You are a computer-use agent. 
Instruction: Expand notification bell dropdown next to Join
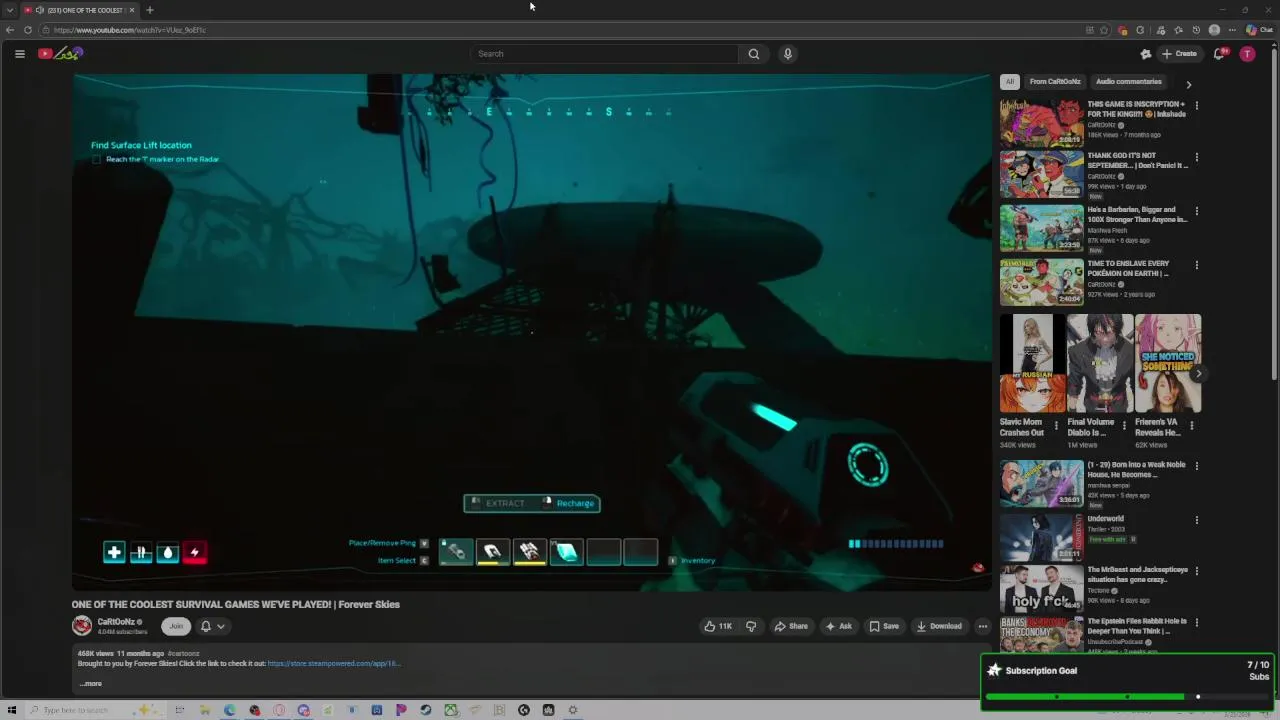point(212,626)
